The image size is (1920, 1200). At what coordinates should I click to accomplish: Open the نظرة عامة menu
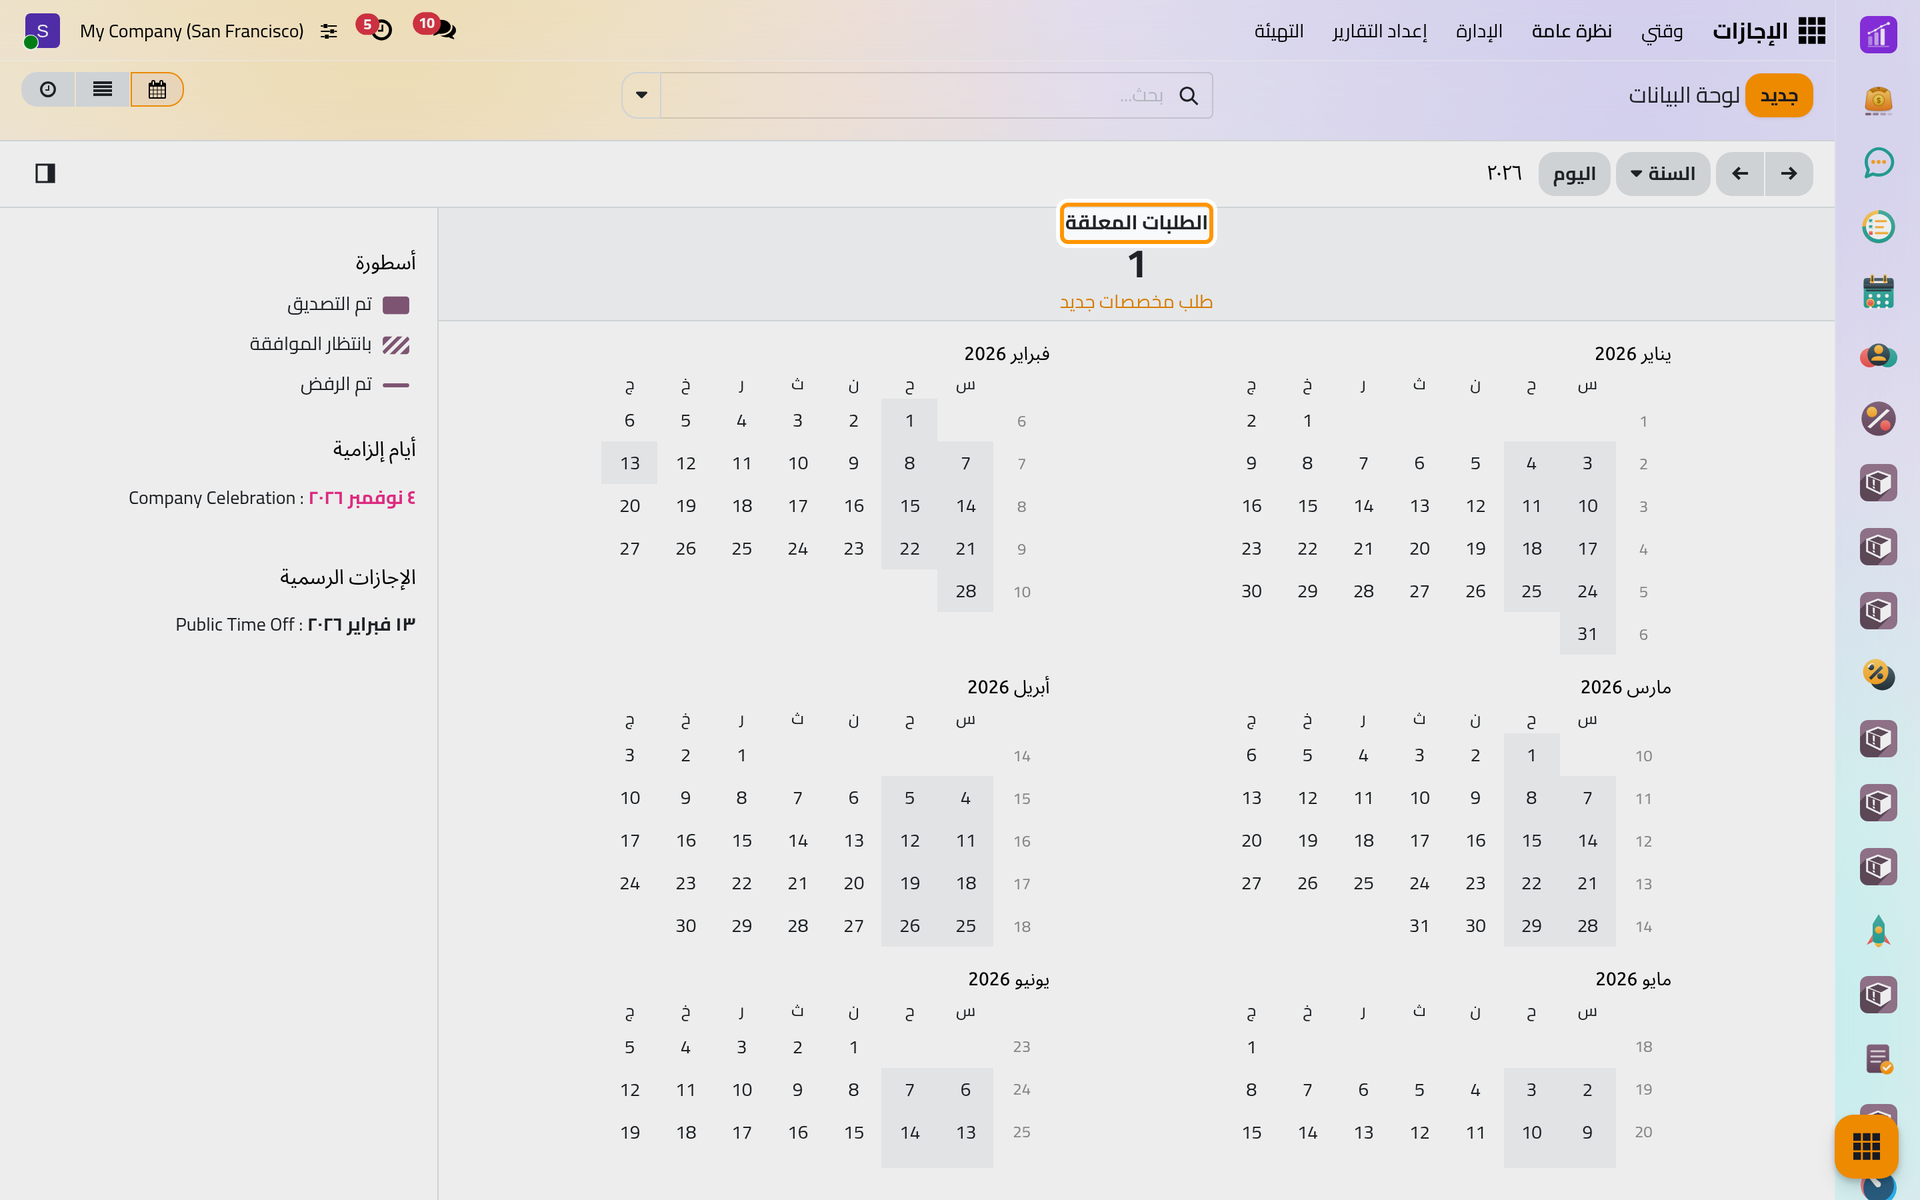1572,31
